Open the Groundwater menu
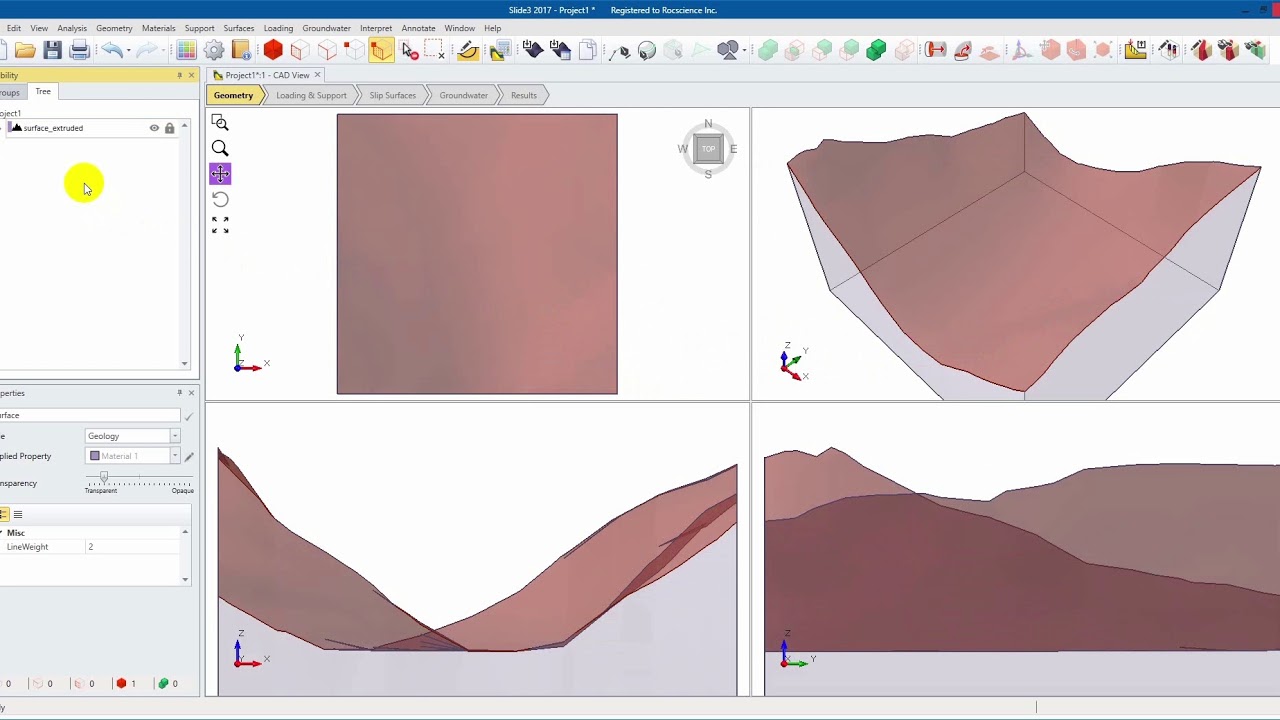Screen dimensions: 1280x720 (x=326, y=28)
